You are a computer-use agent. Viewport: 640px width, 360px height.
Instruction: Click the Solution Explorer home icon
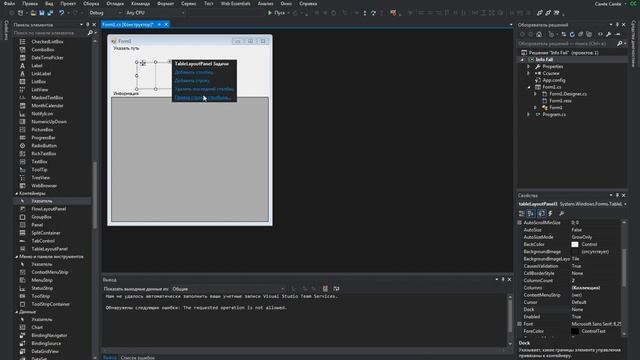tap(539, 34)
